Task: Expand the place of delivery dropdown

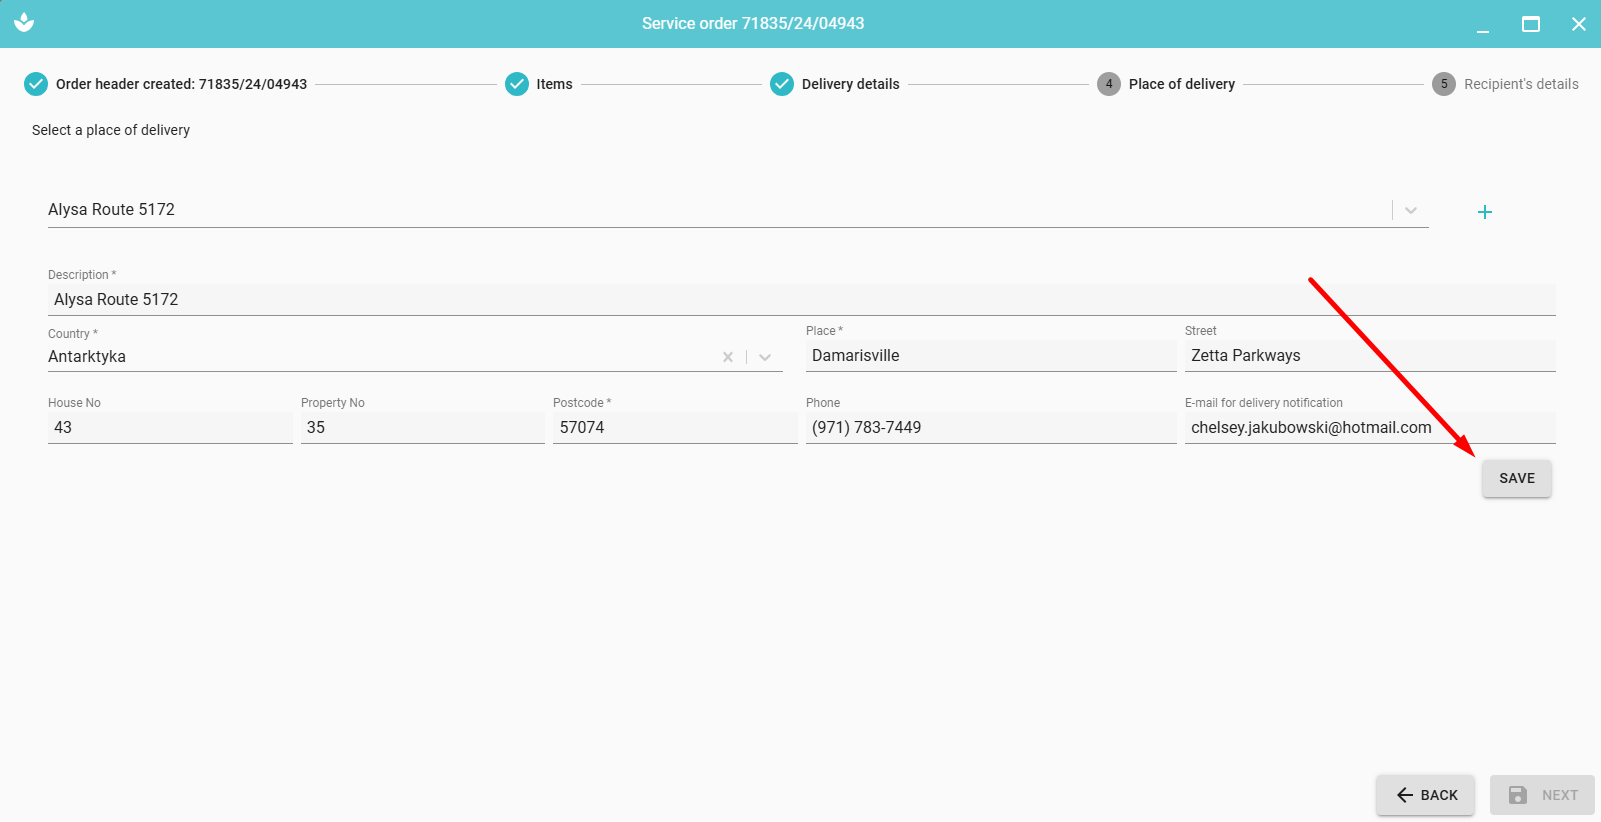Action: (1411, 210)
